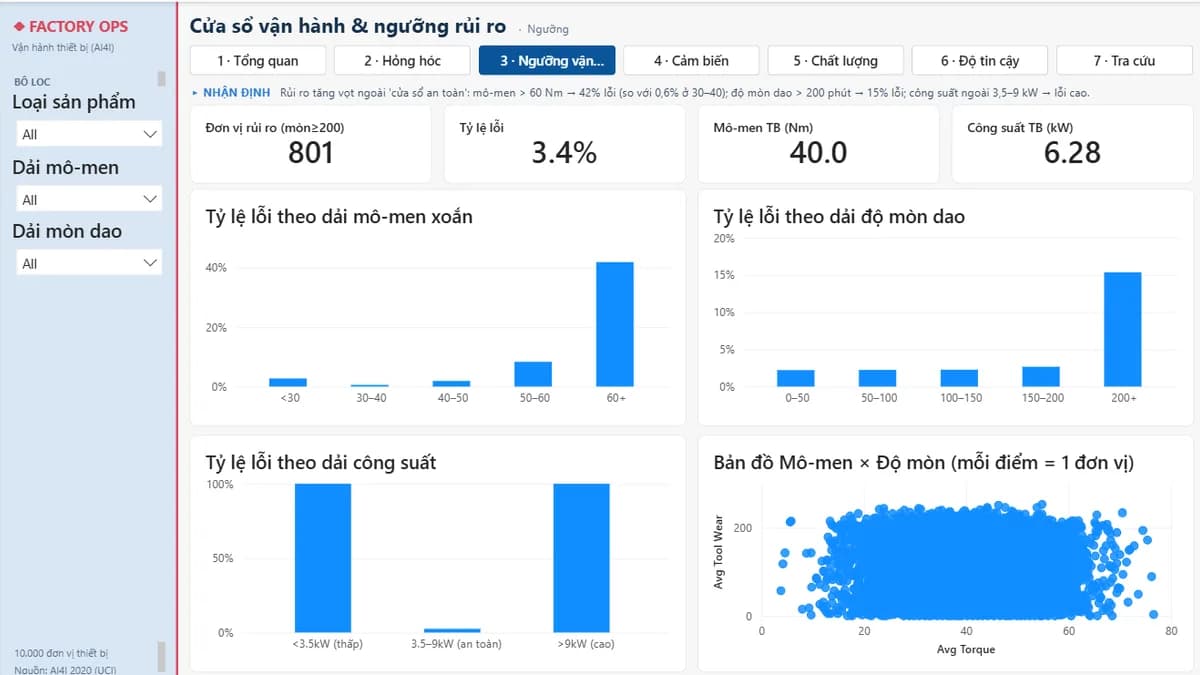Viewport: 1200px width, 675px height.
Task: Click the sidebar scrollbar at the top
Action: (162, 79)
